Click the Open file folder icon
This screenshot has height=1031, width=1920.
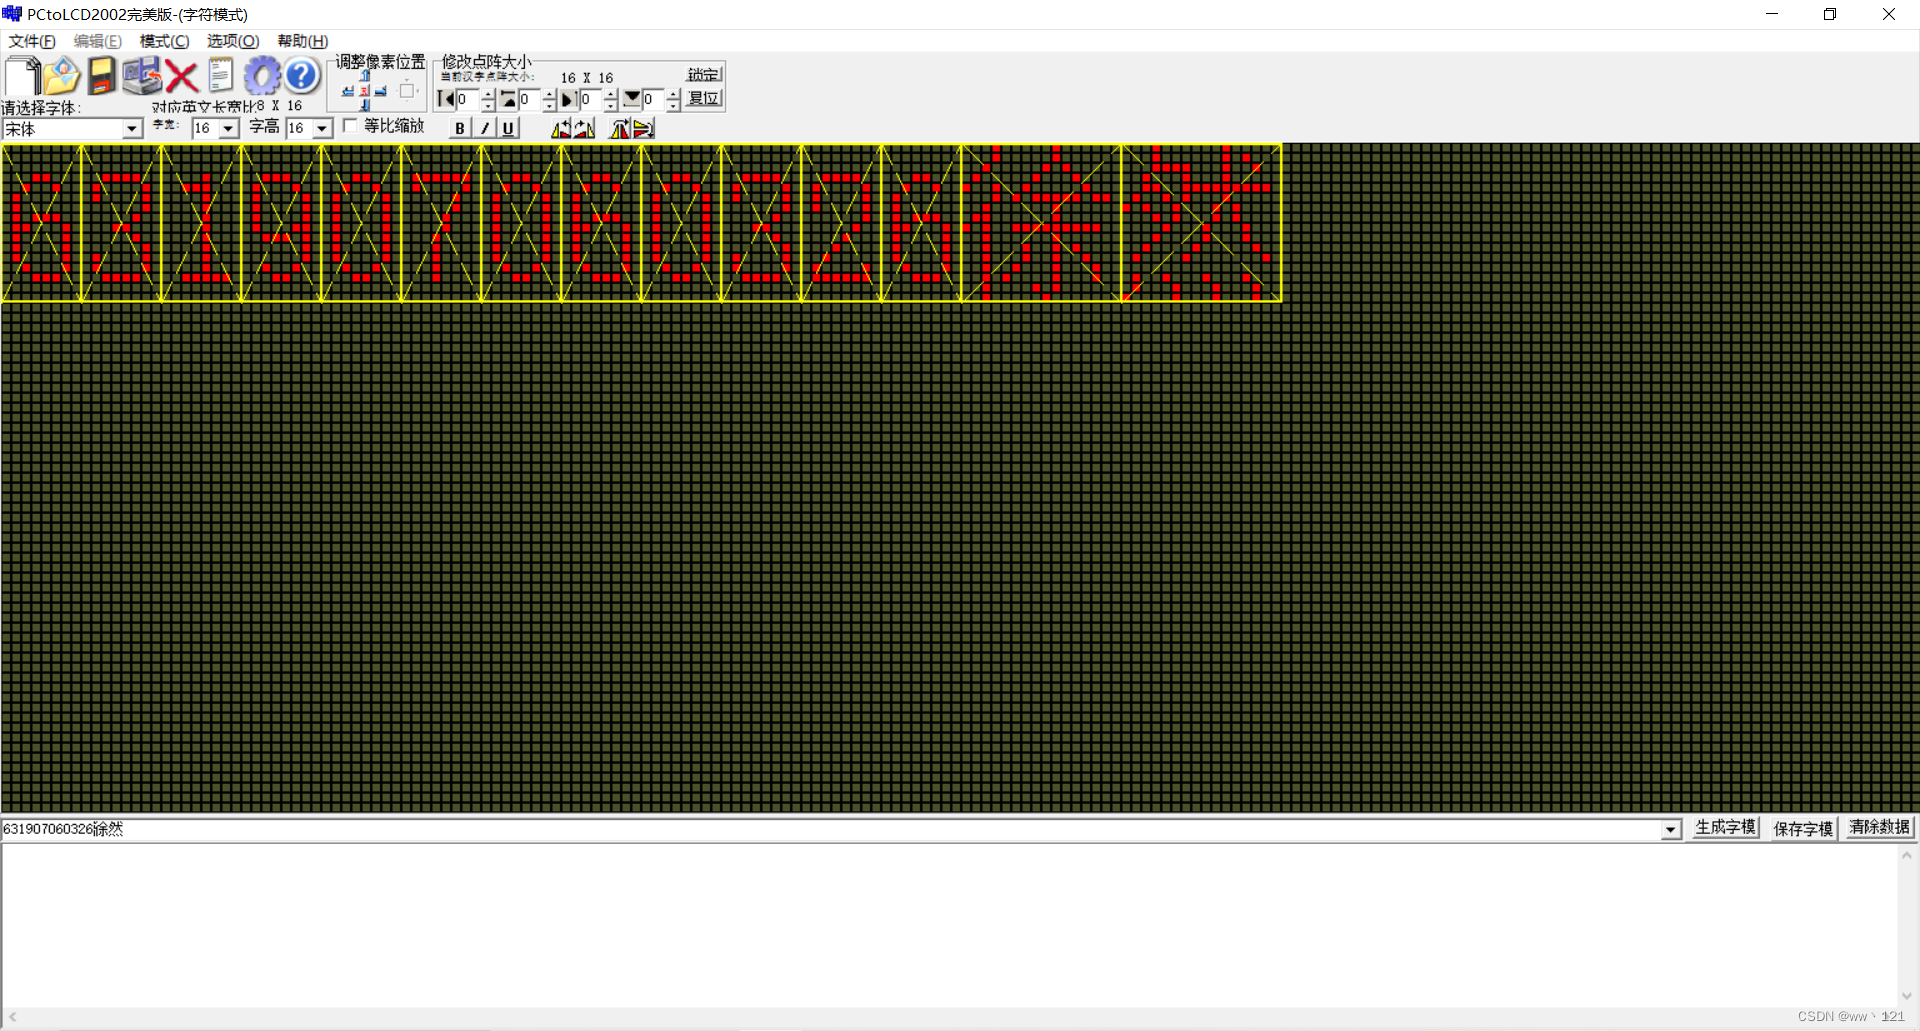62,76
